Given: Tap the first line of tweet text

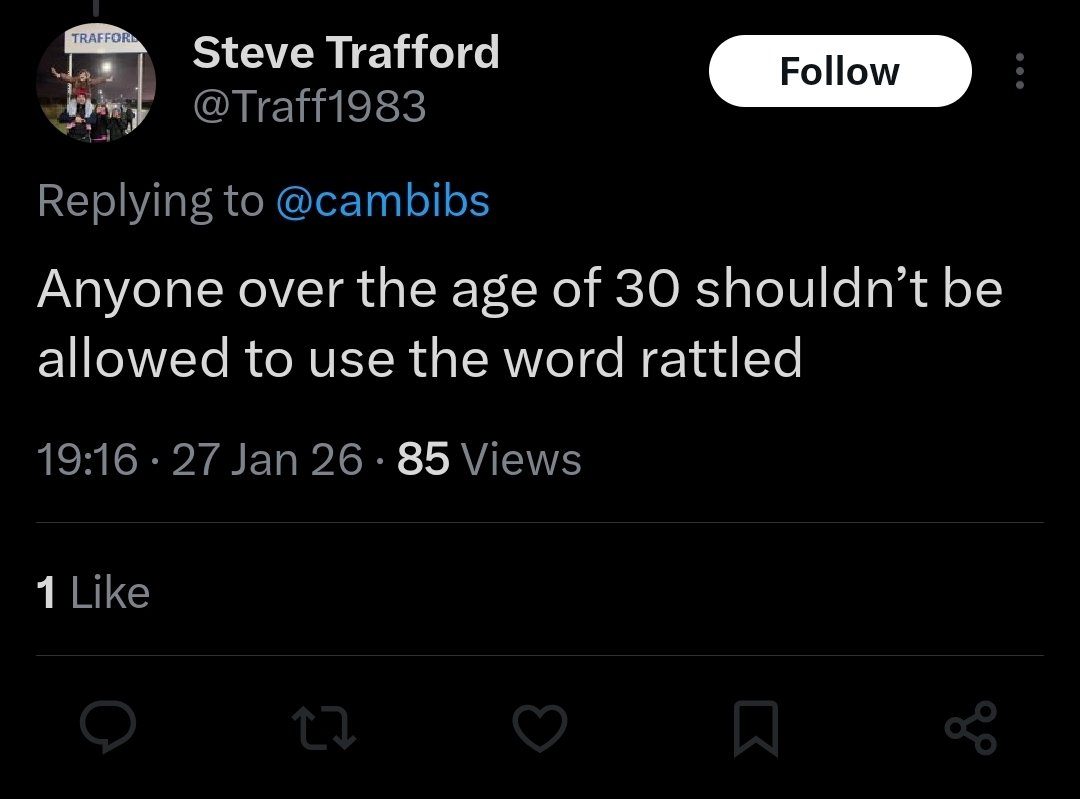Looking at the screenshot, I should pyautogui.click(x=519, y=290).
